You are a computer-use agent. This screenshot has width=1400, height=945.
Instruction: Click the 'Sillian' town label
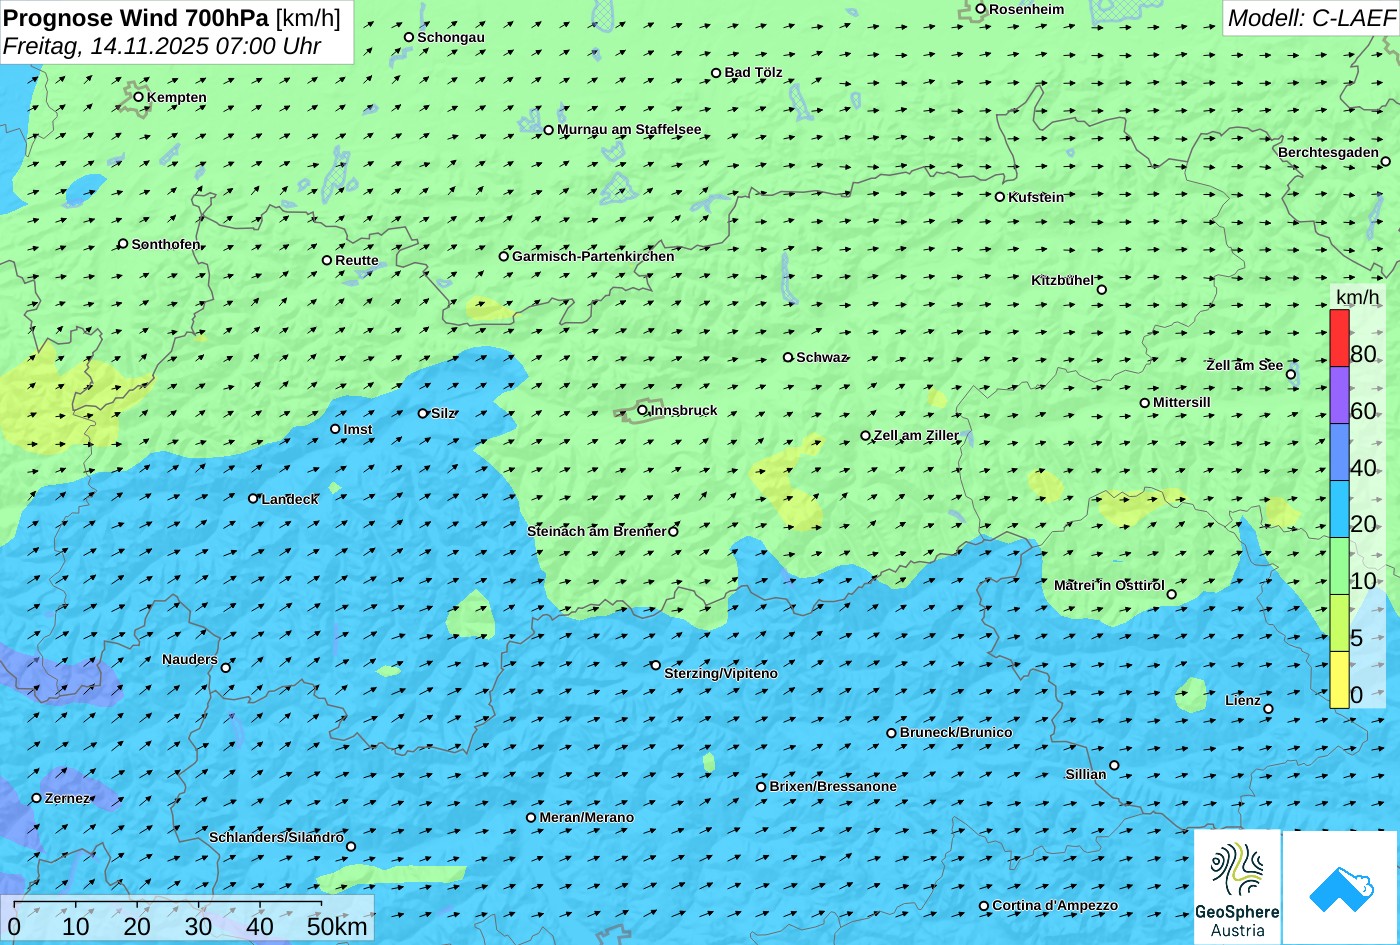click(x=1086, y=774)
